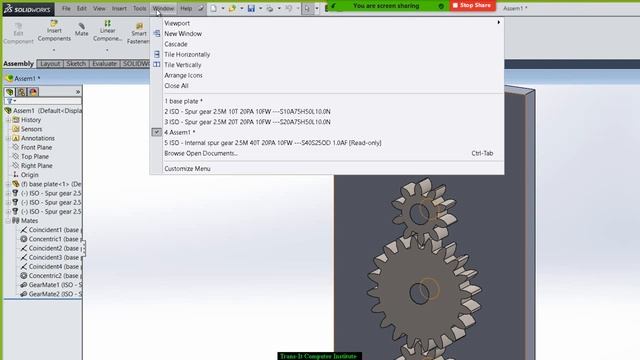The image size is (640, 360).
Task: Open the PropertyManager tab icon
Action: 22,92
